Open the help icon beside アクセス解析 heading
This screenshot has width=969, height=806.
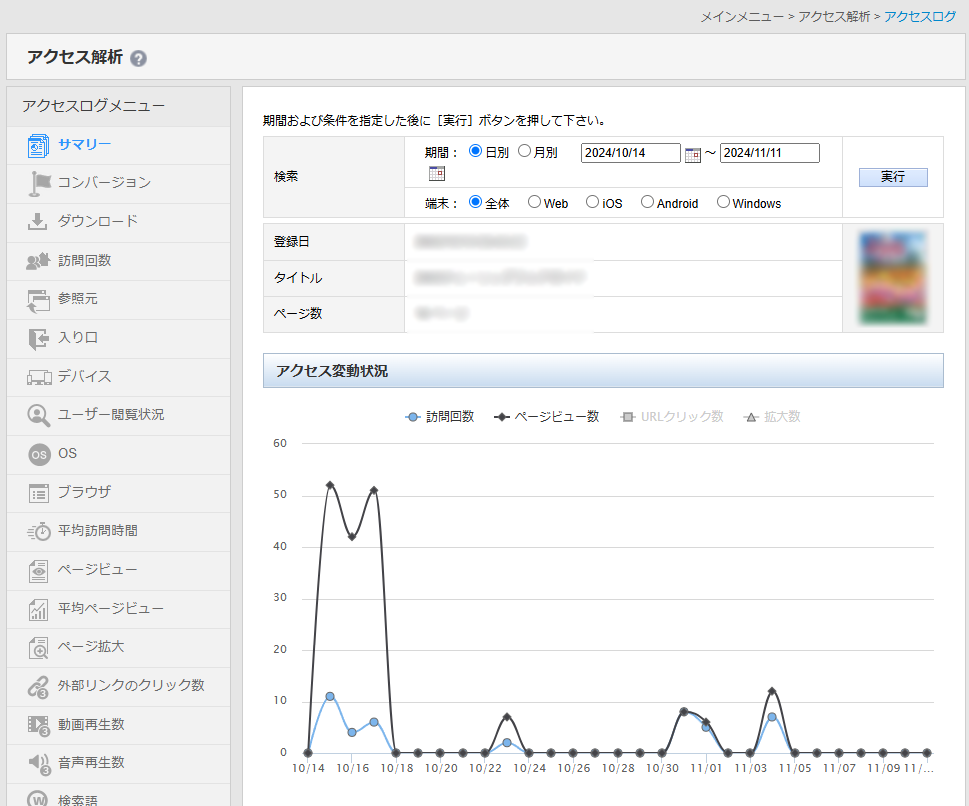click(x=138, y=58)
